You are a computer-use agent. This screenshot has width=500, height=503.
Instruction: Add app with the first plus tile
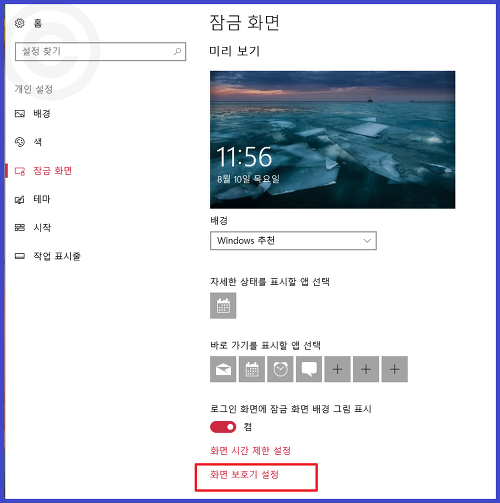(x=337, y=369)
